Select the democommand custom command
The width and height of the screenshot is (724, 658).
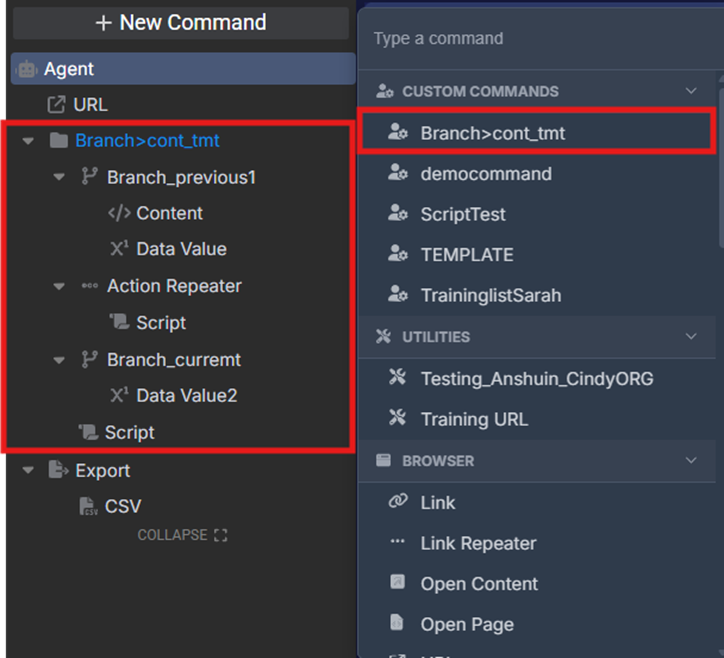click(485, 174)
